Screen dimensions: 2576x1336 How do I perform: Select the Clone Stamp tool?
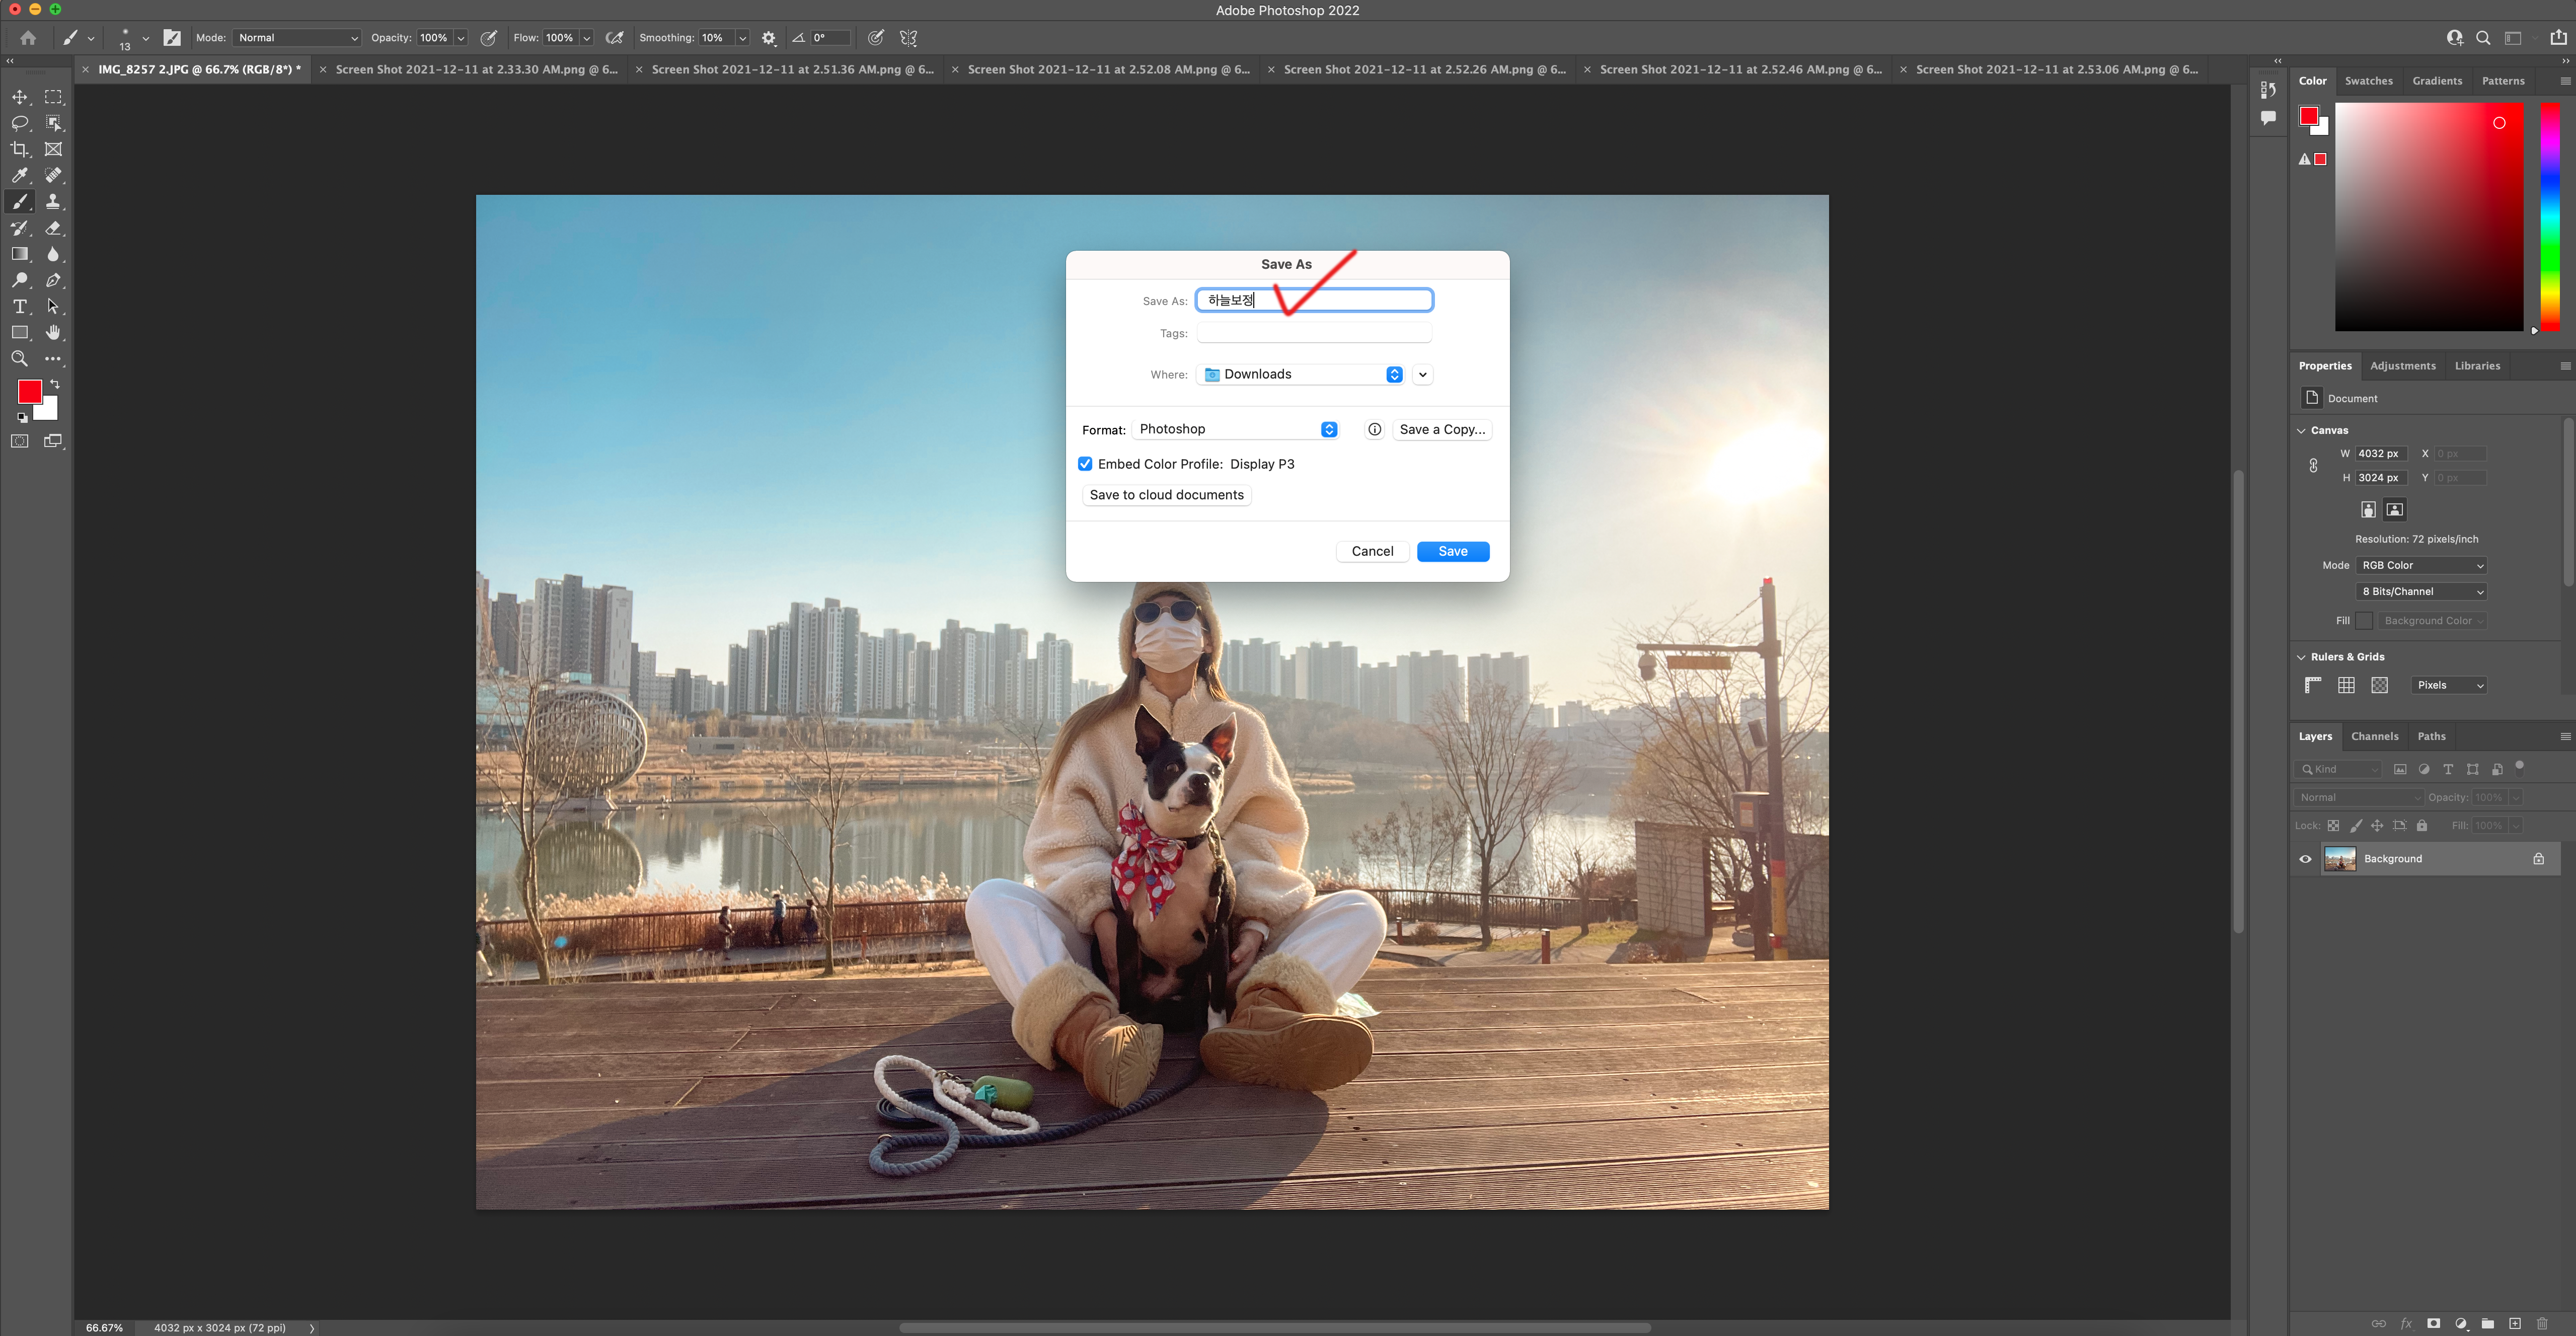click(x=53, y=202)
